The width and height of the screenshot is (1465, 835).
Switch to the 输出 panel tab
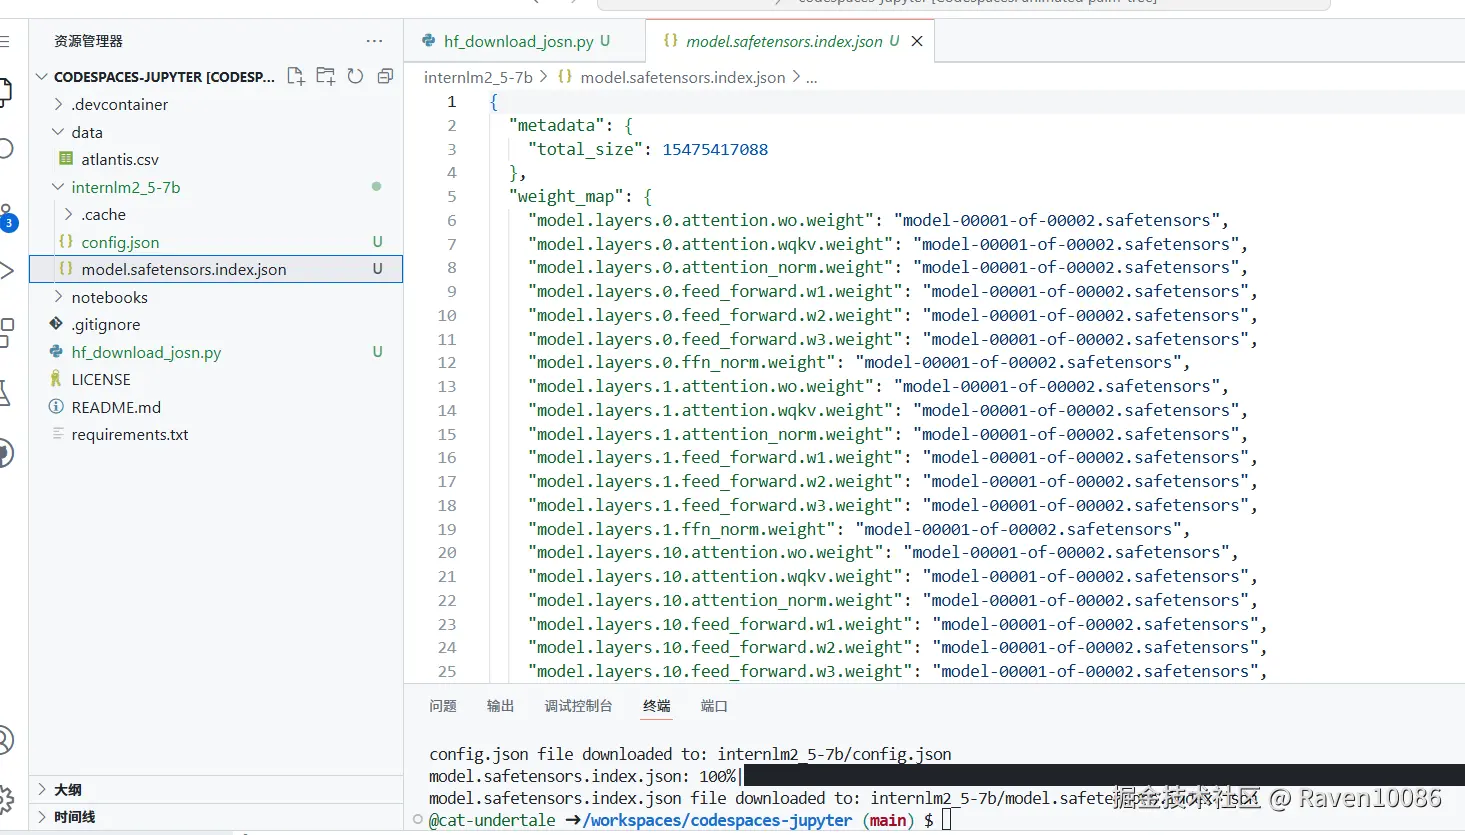(x=501, y=706)
